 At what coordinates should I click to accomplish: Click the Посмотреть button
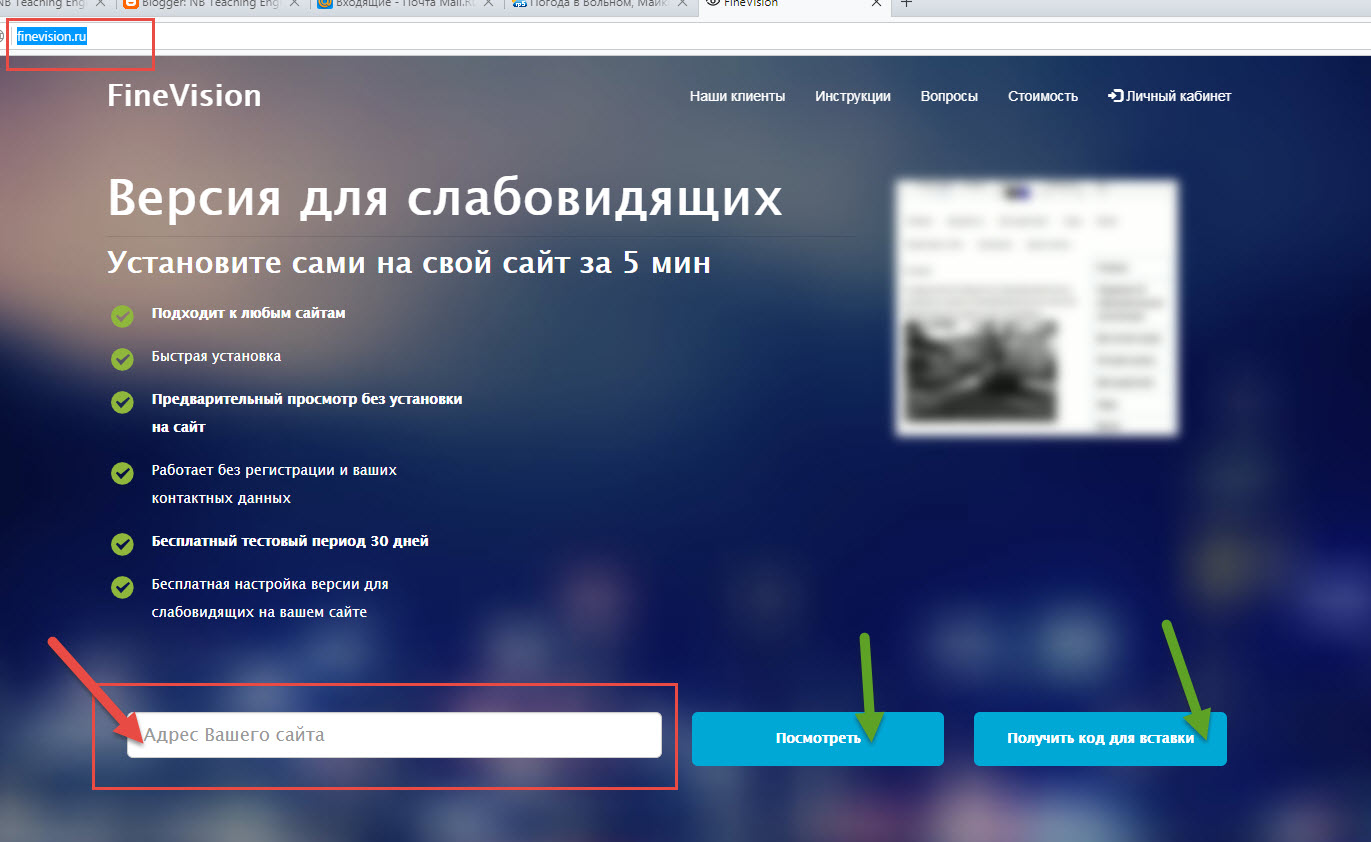point(818,739)
